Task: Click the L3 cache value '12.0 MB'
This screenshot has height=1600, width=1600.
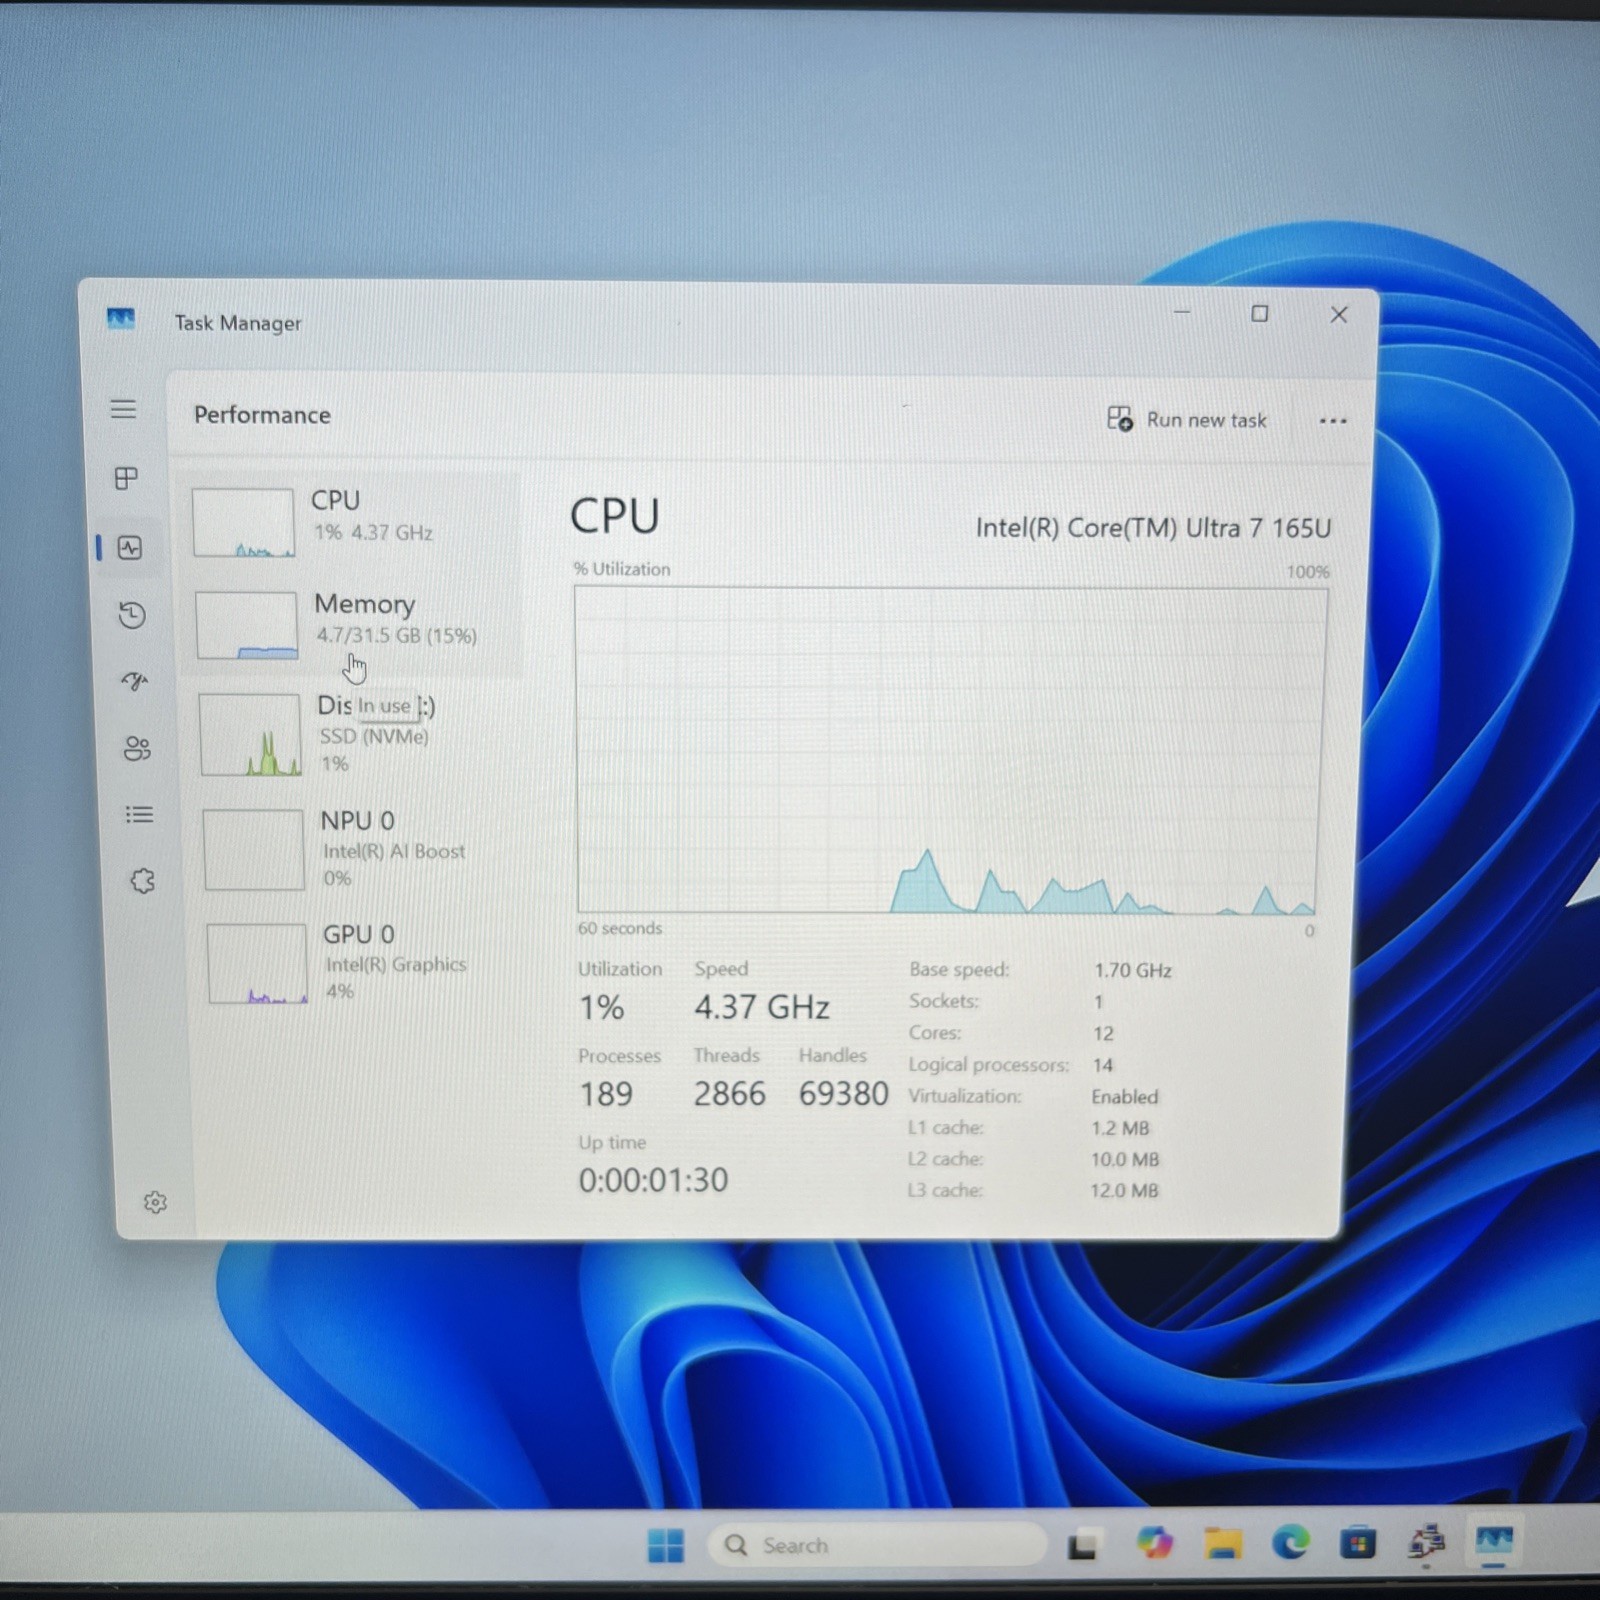Action: tap(1124, 1191)
